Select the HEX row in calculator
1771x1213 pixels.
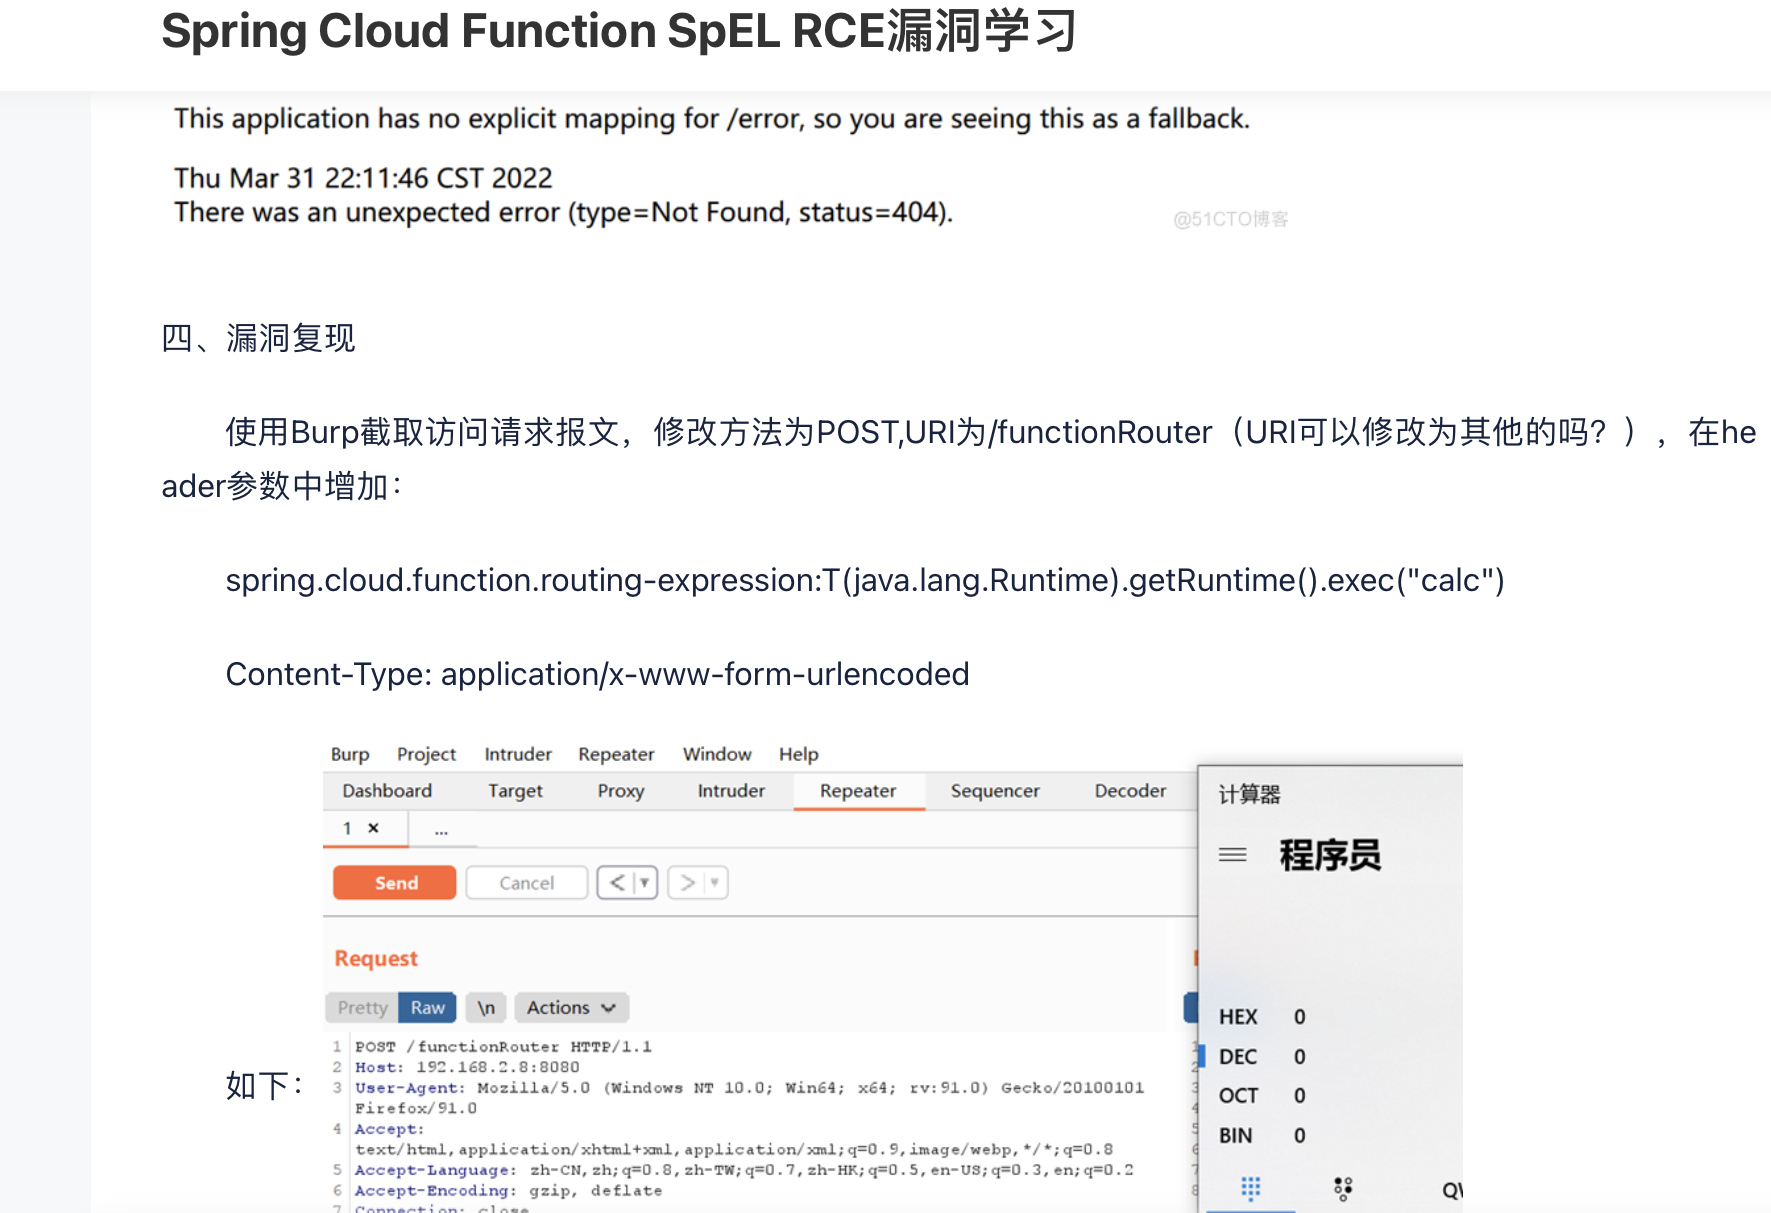(1262, 1017)
